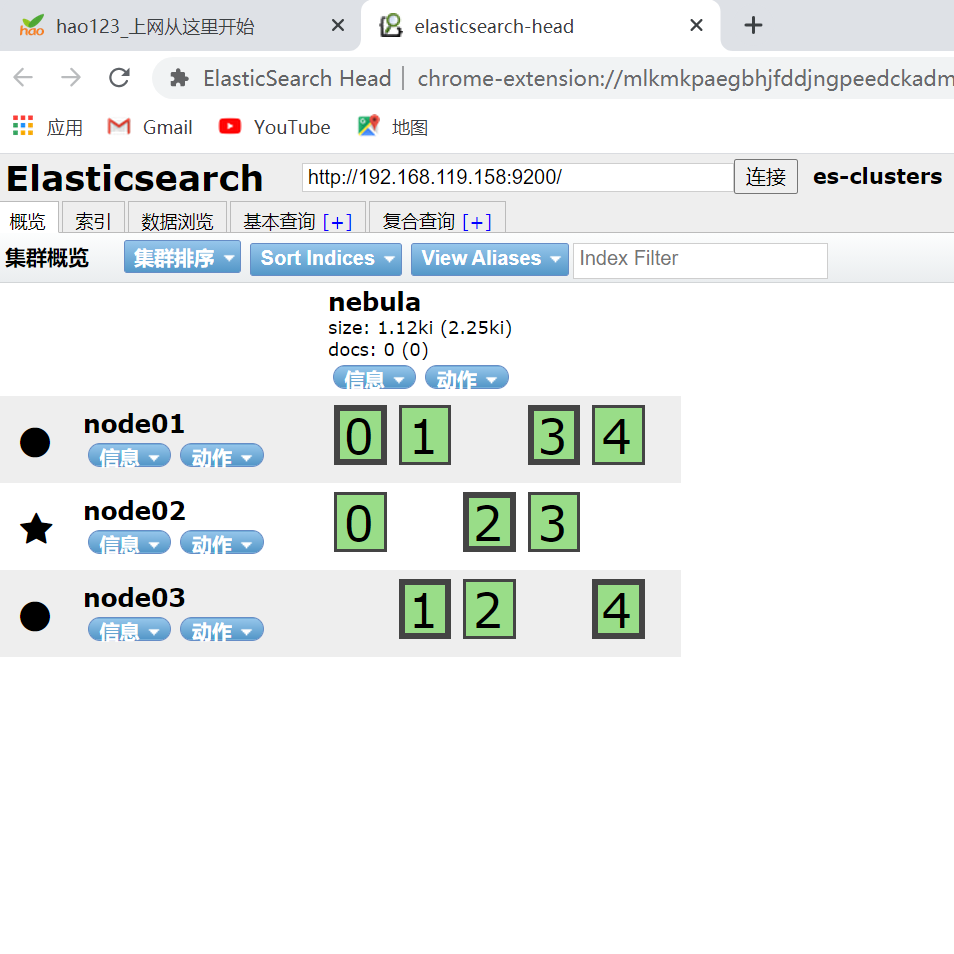Click the docs: 0 (0) text
Image resolution: width=954 pixels, height=954 pixels.
[378, 350]
